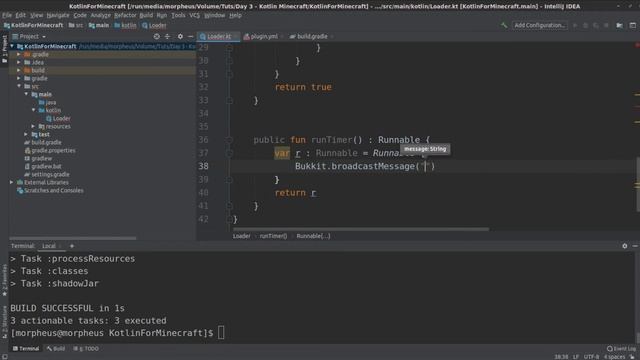Image resolution: width=640 pixels, height=360 pixels.
Task: Select gradlew.bat in project tree
Action: point(43,166)
